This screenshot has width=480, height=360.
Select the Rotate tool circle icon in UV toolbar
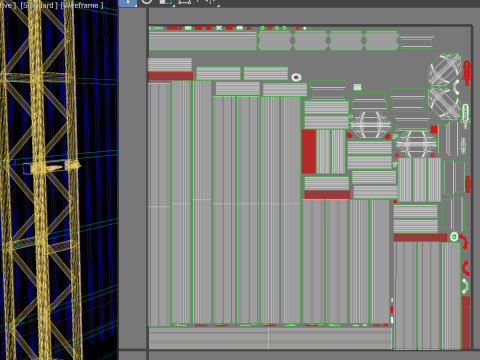coord(147,2)
